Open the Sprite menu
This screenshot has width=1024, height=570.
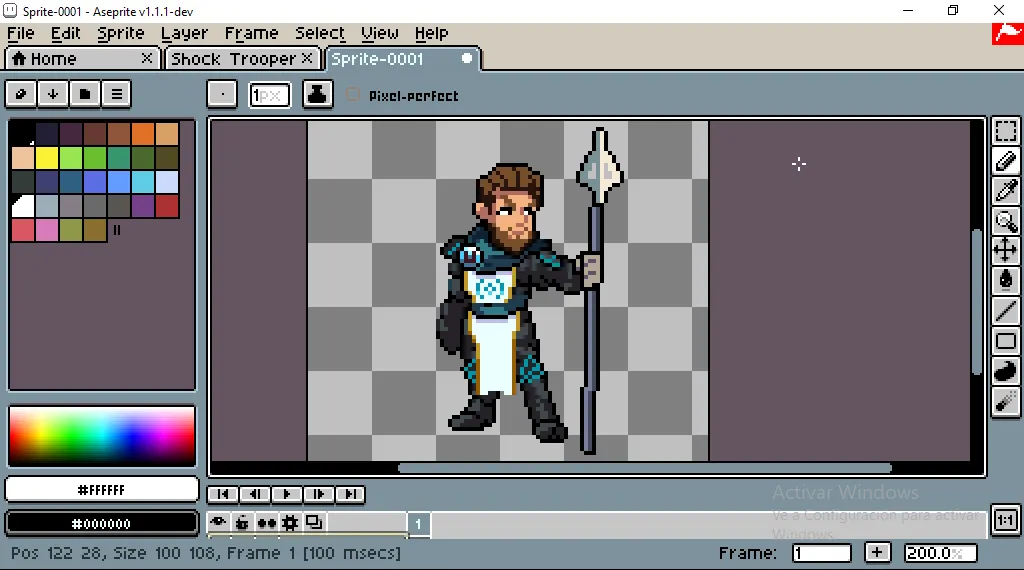[121, 33]
